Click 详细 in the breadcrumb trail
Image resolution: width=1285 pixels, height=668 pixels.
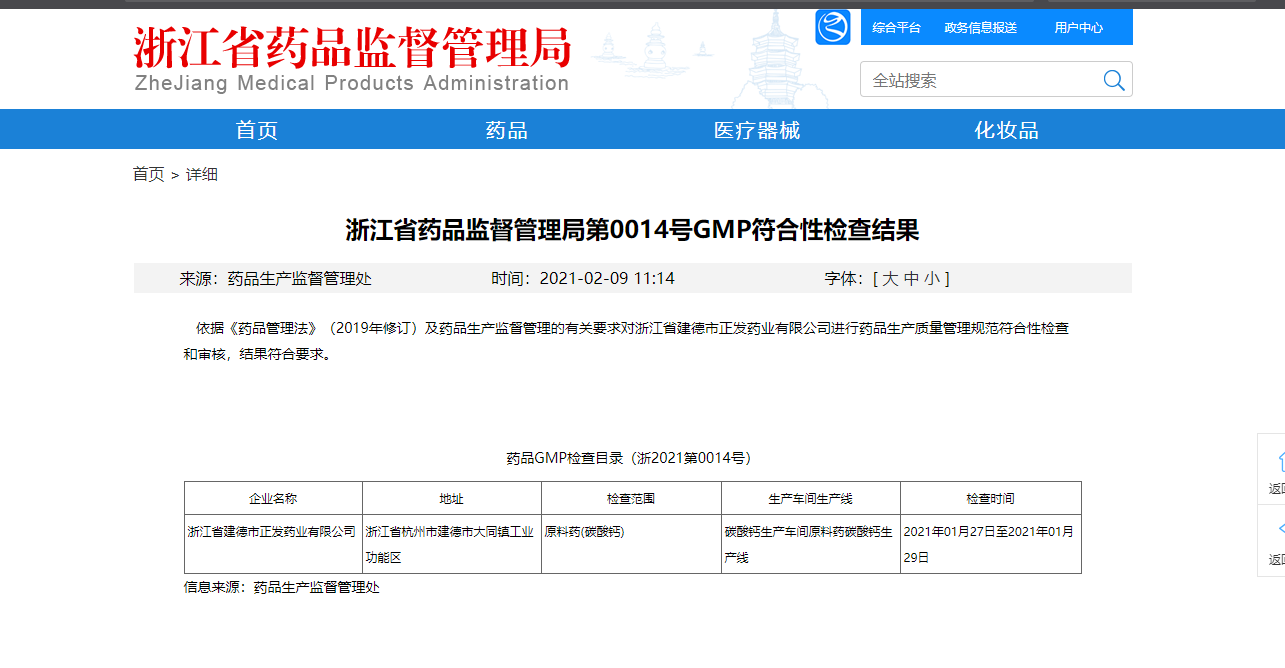(202, 174)
